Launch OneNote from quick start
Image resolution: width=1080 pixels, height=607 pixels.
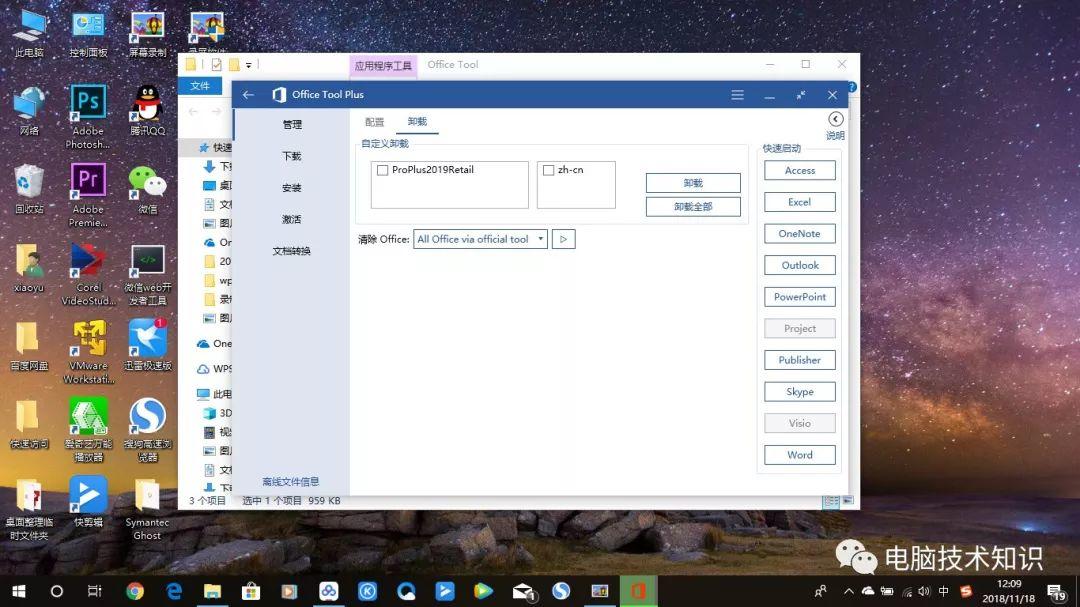(x=800, y=234)
